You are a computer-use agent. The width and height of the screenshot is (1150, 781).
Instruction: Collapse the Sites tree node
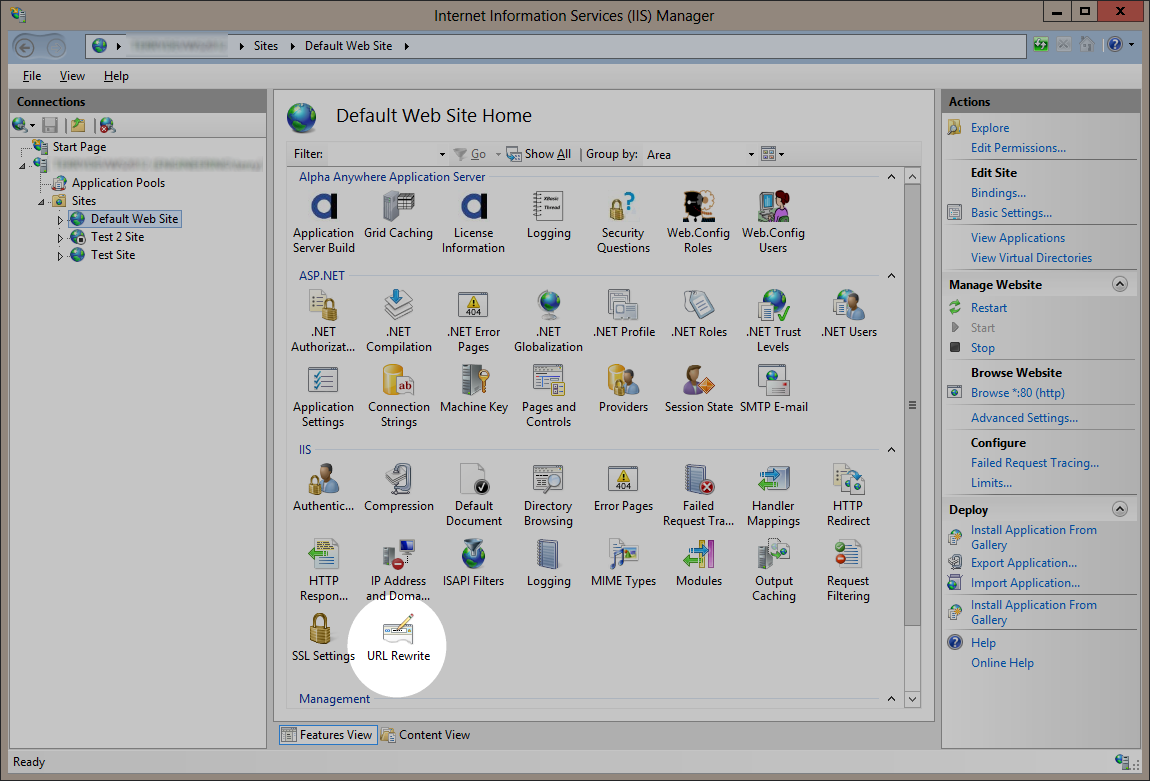point(42,202)
